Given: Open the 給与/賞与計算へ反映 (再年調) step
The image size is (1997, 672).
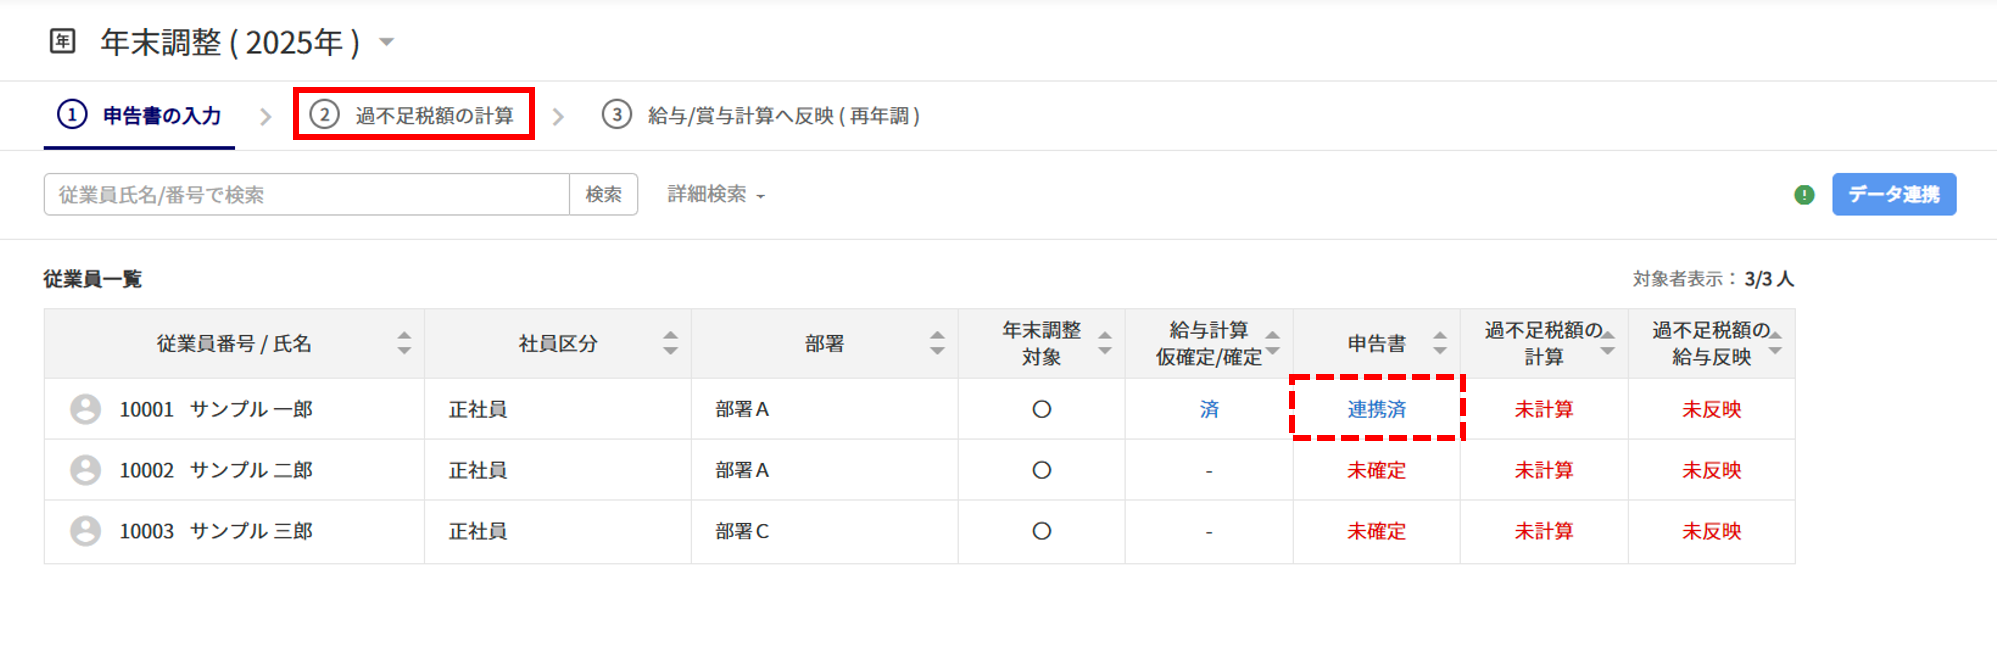Looking at the screenshot, I should (761, 116).
